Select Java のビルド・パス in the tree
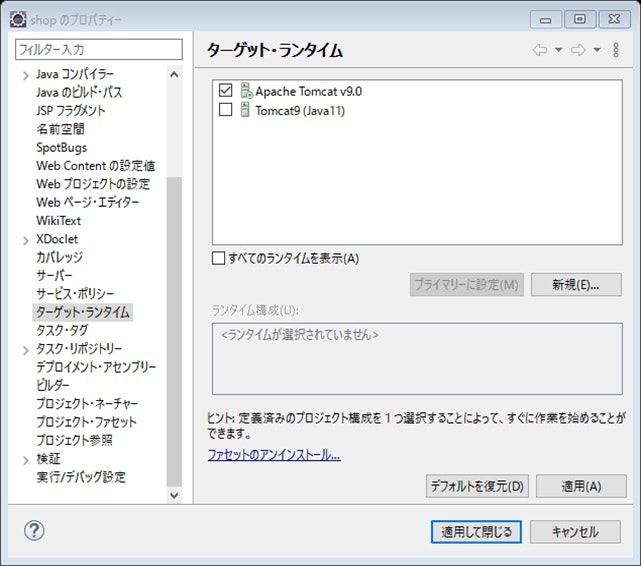This screenshot has width=641, height=566. click(x=79, y=92)
